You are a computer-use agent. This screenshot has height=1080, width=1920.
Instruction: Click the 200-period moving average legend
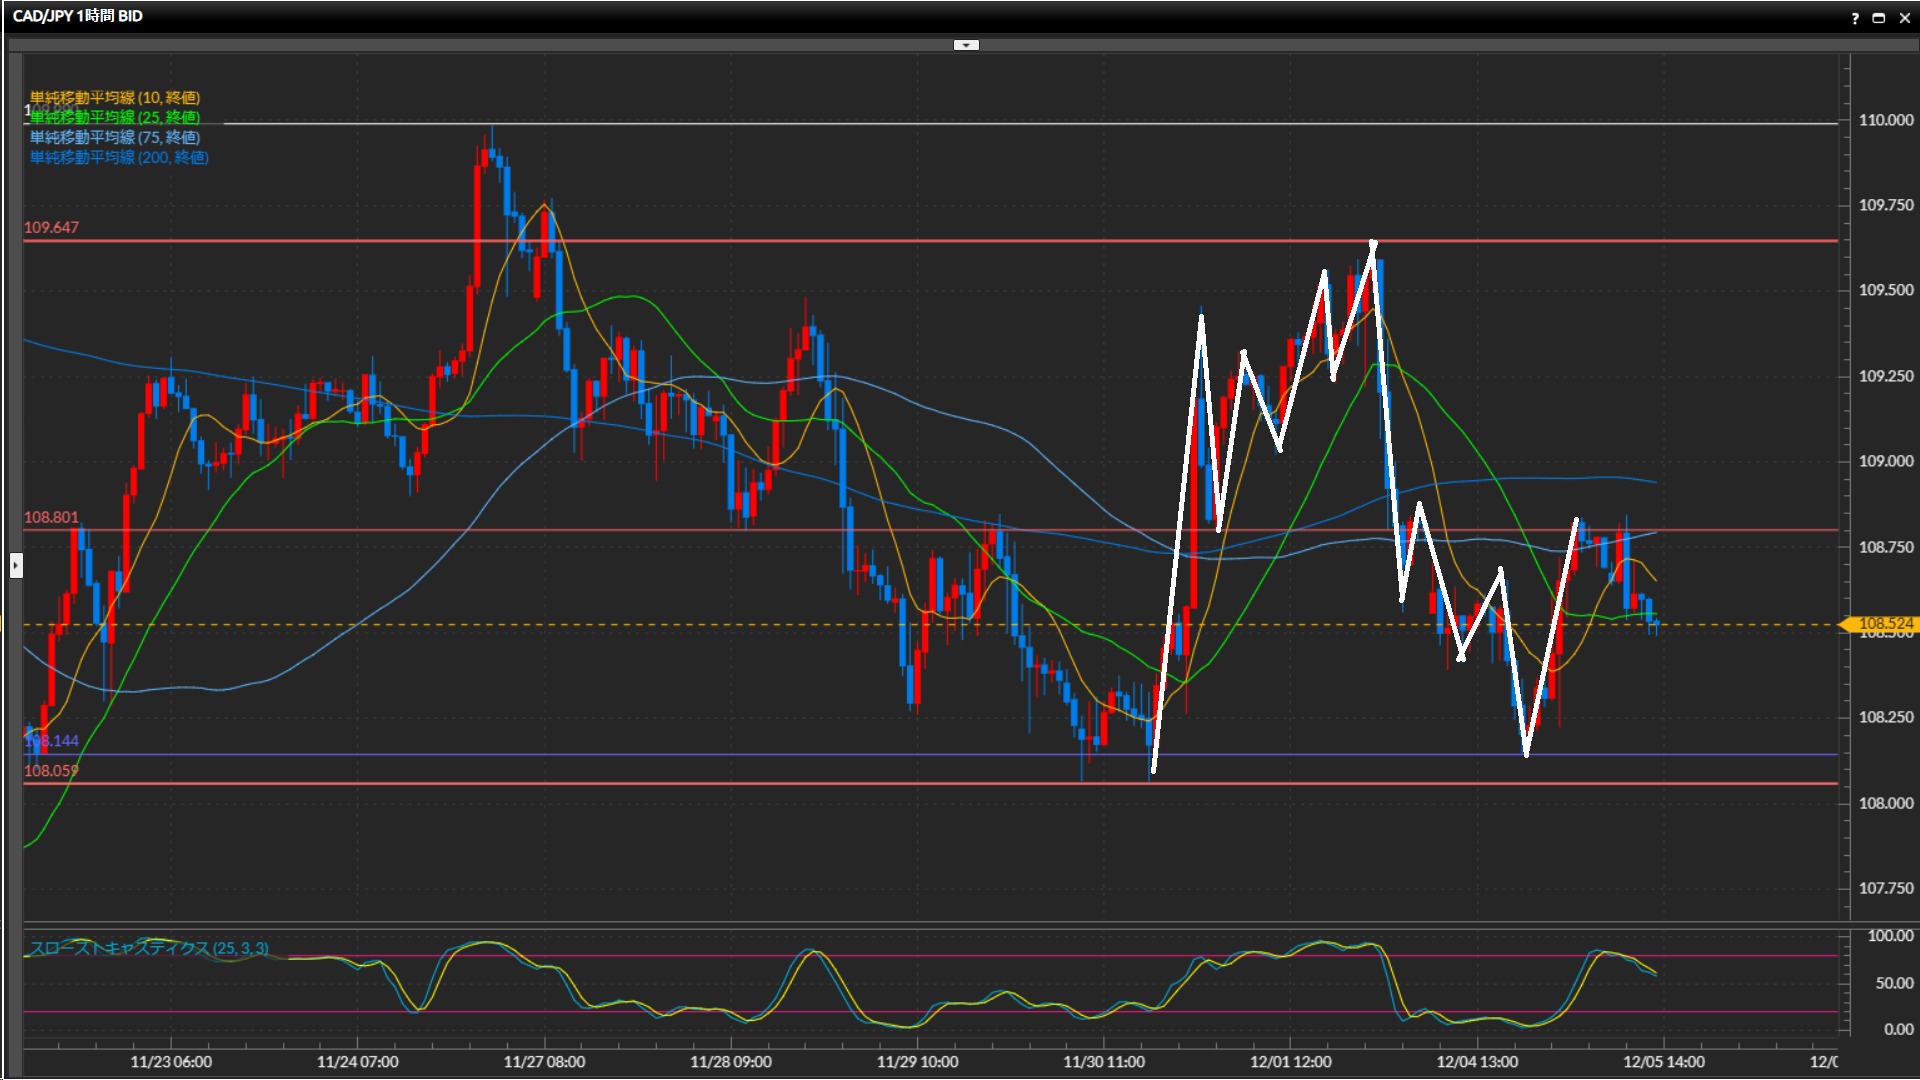(x=119, y=157)
